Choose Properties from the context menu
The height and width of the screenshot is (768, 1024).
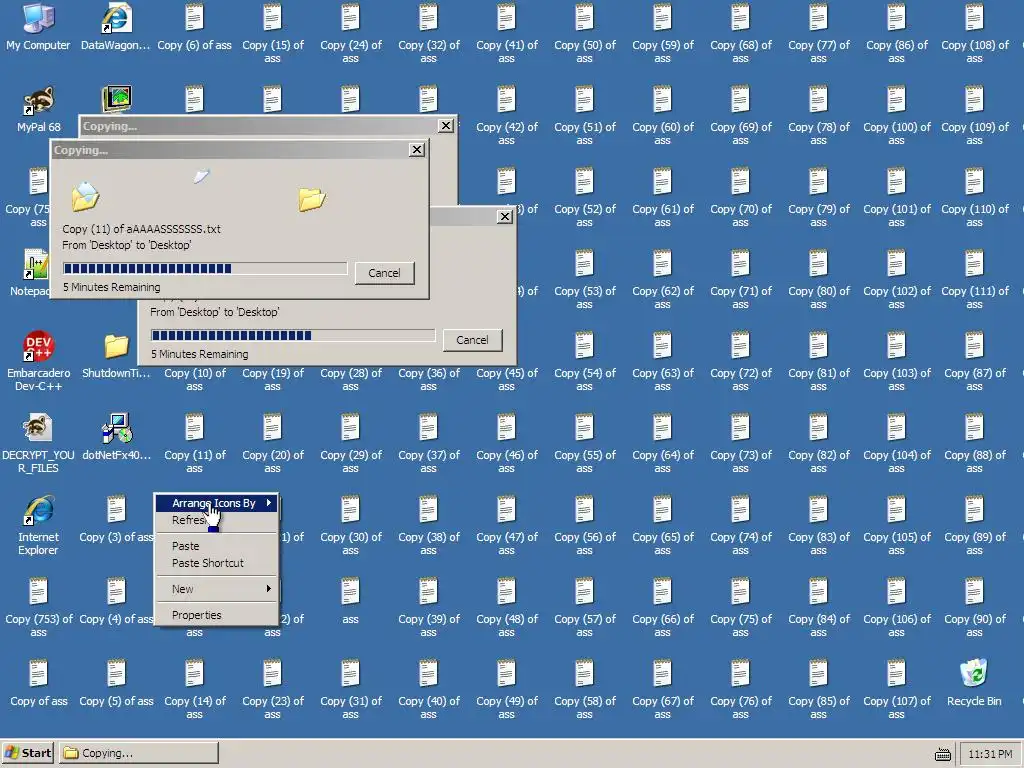[x=216, y=615]
